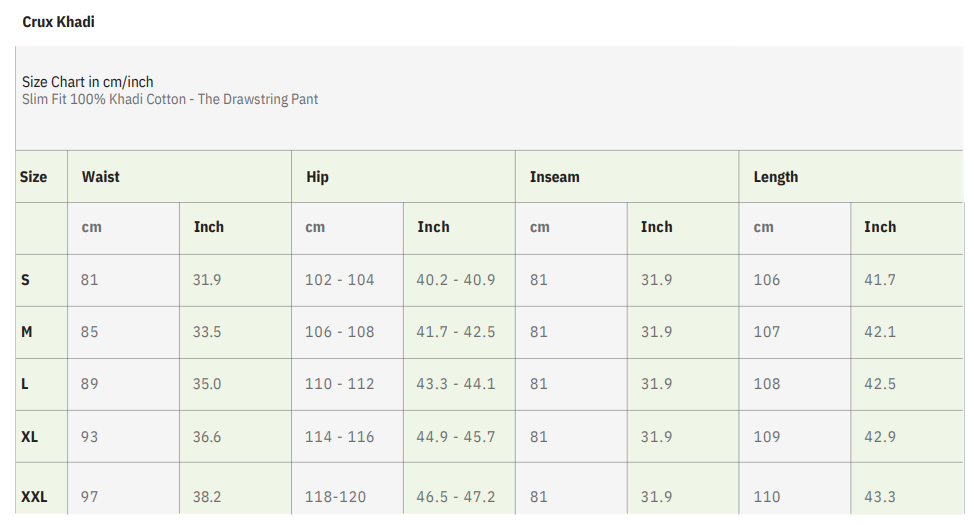Screen dimensions: 971x526
Task: Select the XL size row label
Action: click(x=30, y=437)
